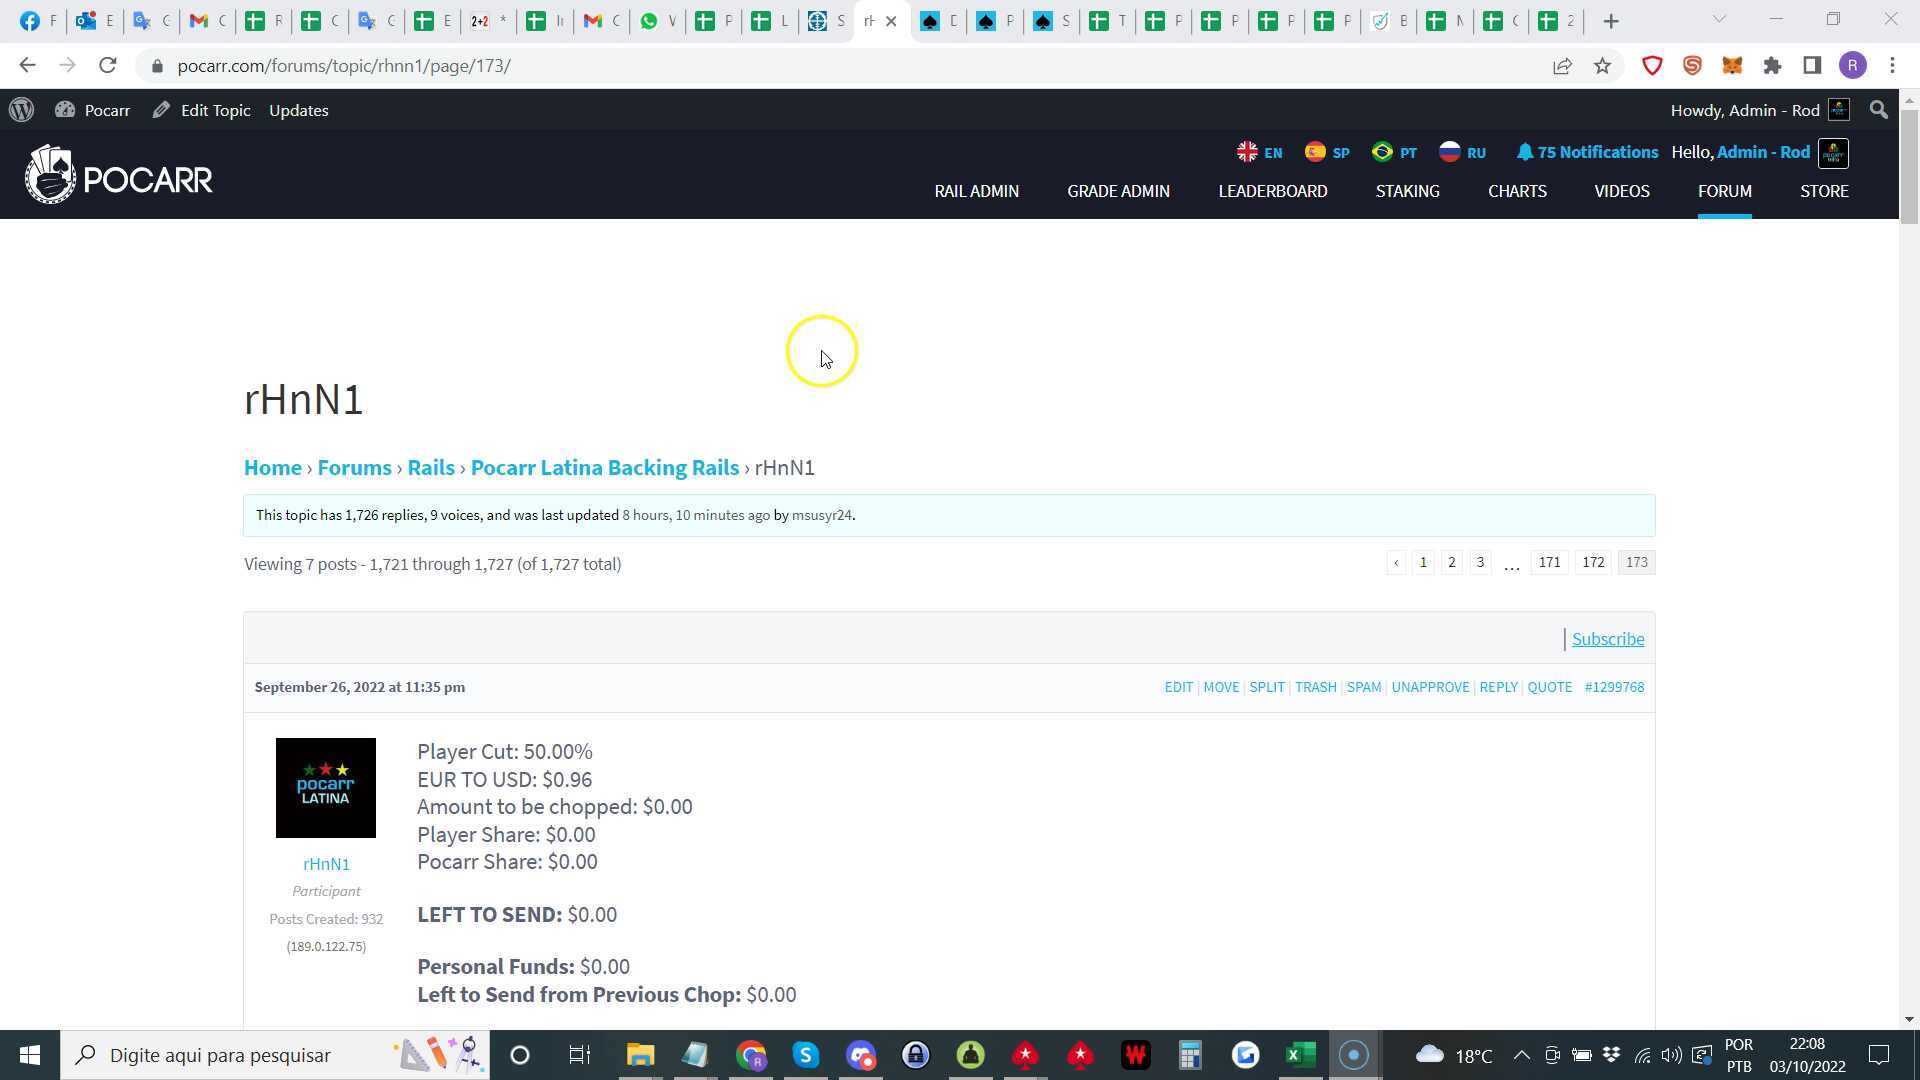
Task: Expand hidden tray icons chevron
Action: click(x=1522, y=1055)
